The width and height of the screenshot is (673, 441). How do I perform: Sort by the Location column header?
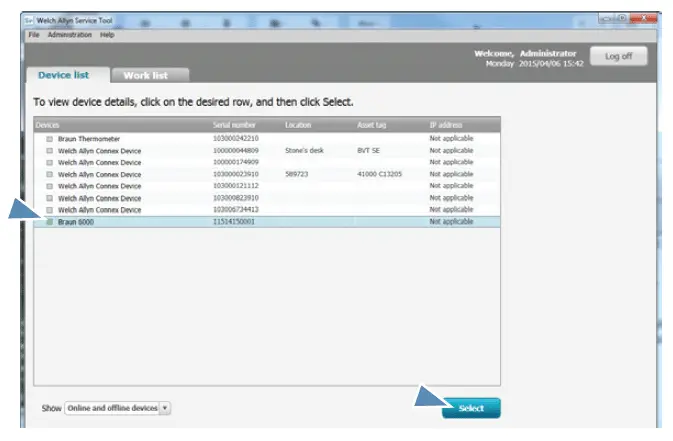point(298,125)
